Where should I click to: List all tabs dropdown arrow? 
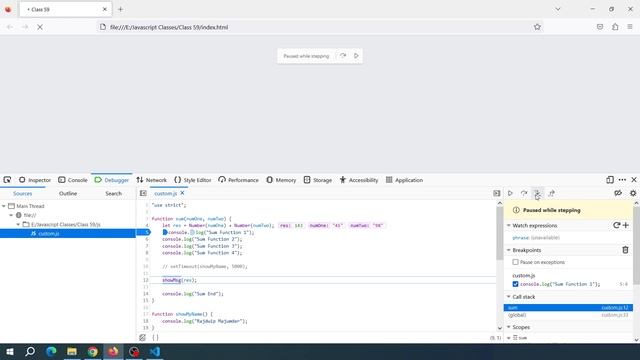(558, 9)
